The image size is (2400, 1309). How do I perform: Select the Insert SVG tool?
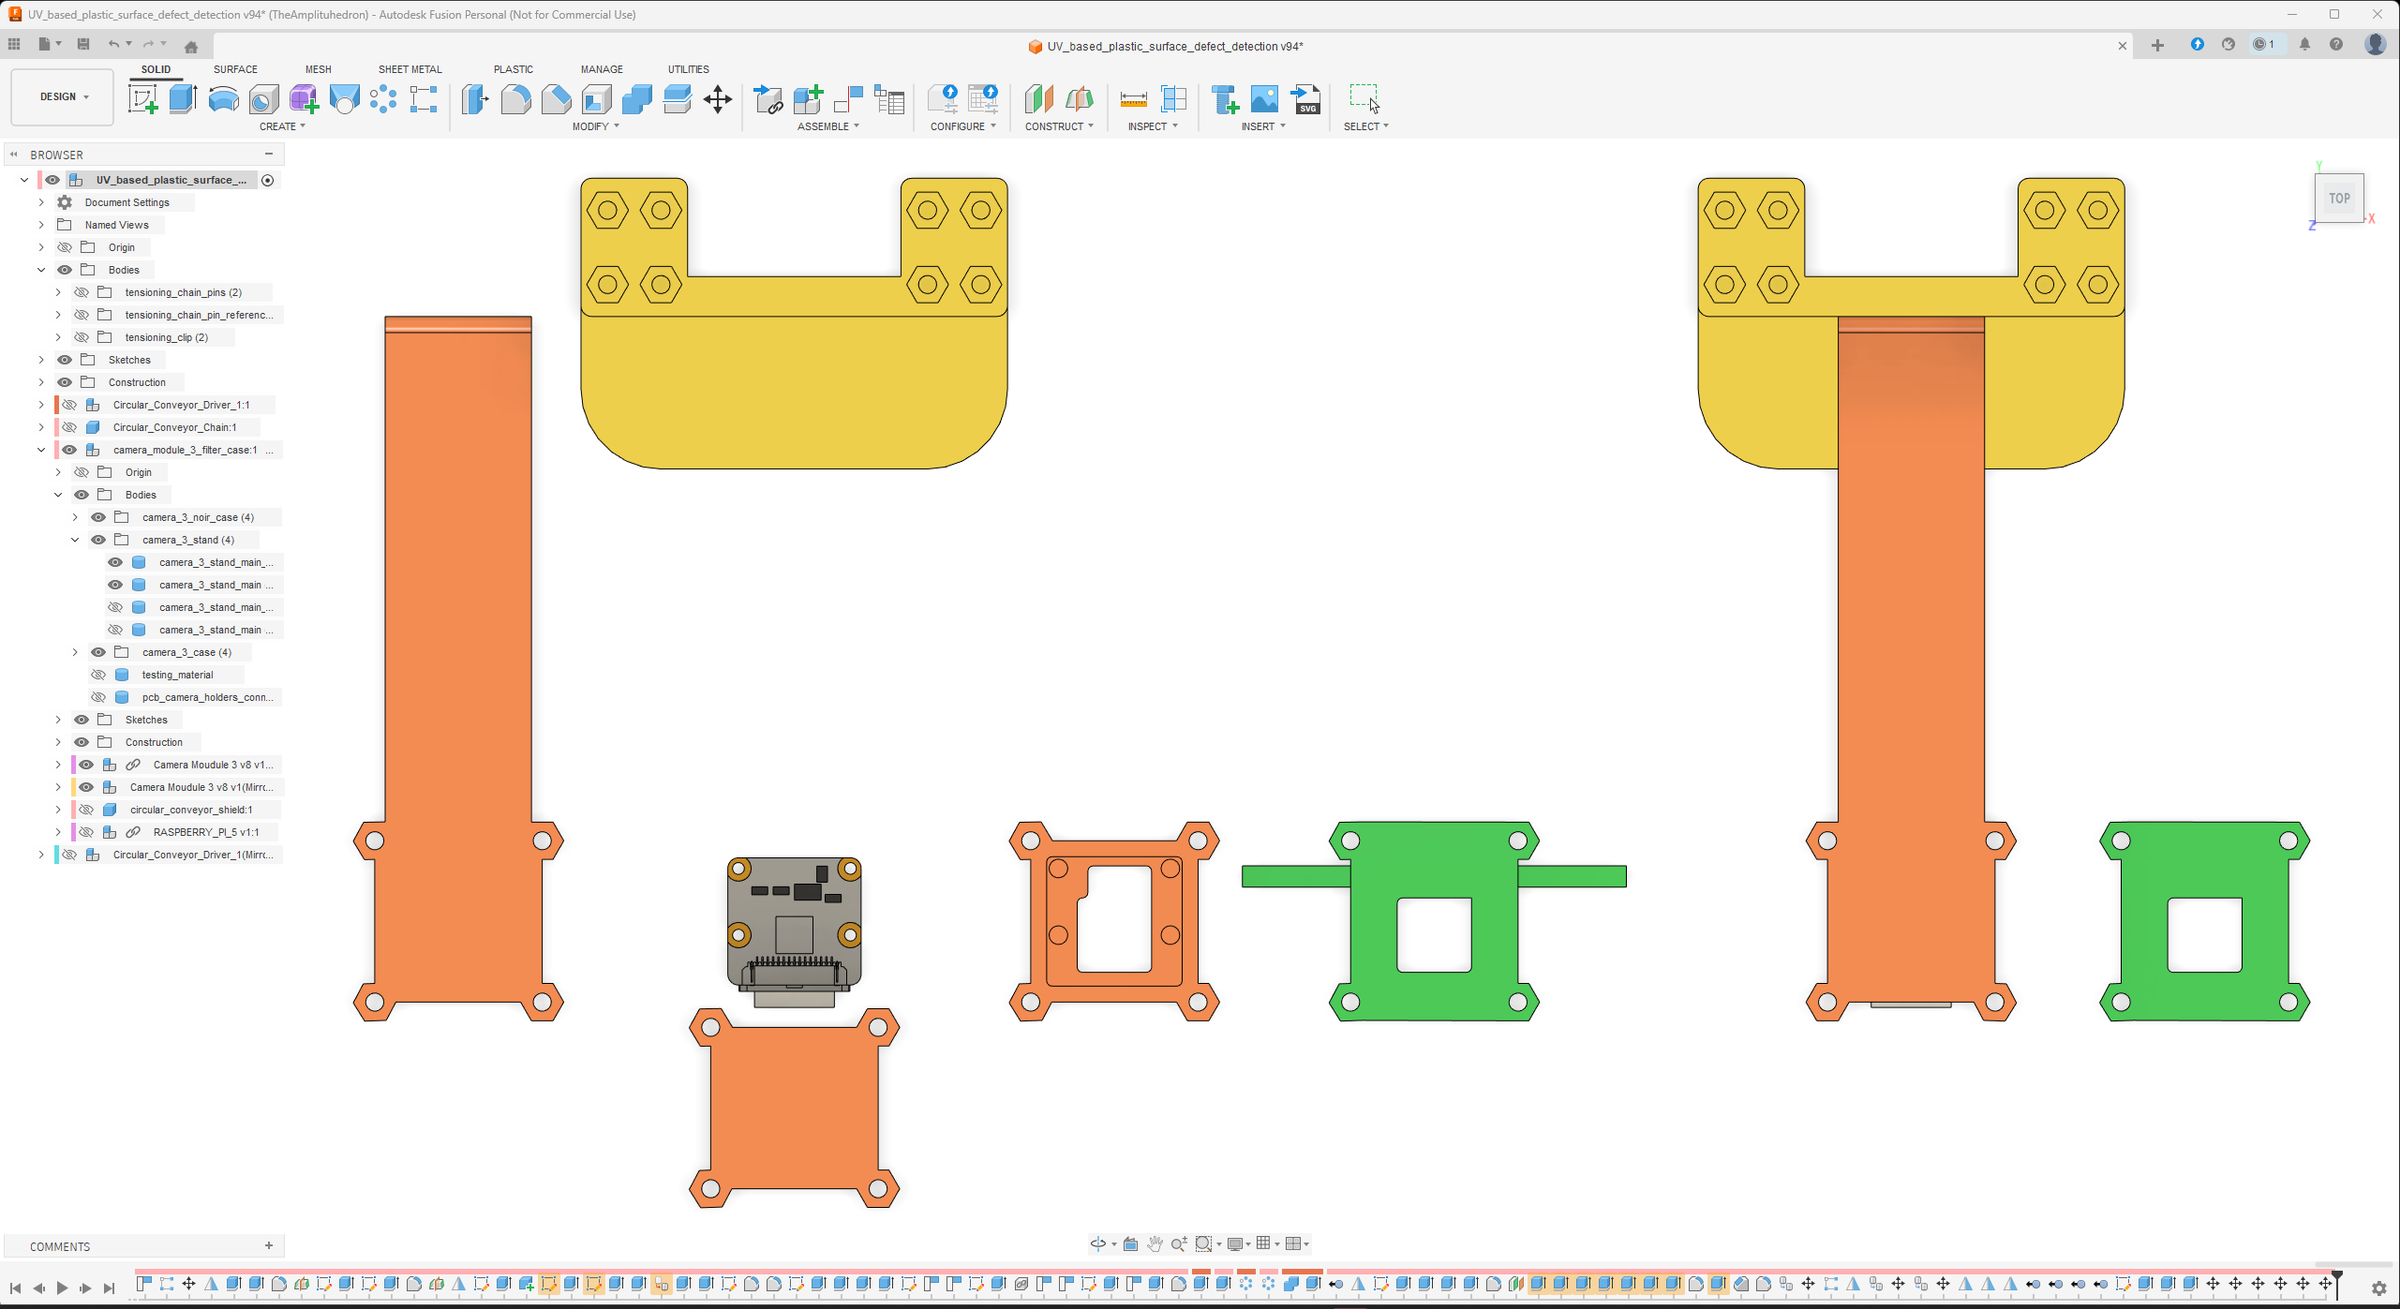pyautogui.click(x=1306, y=99)
